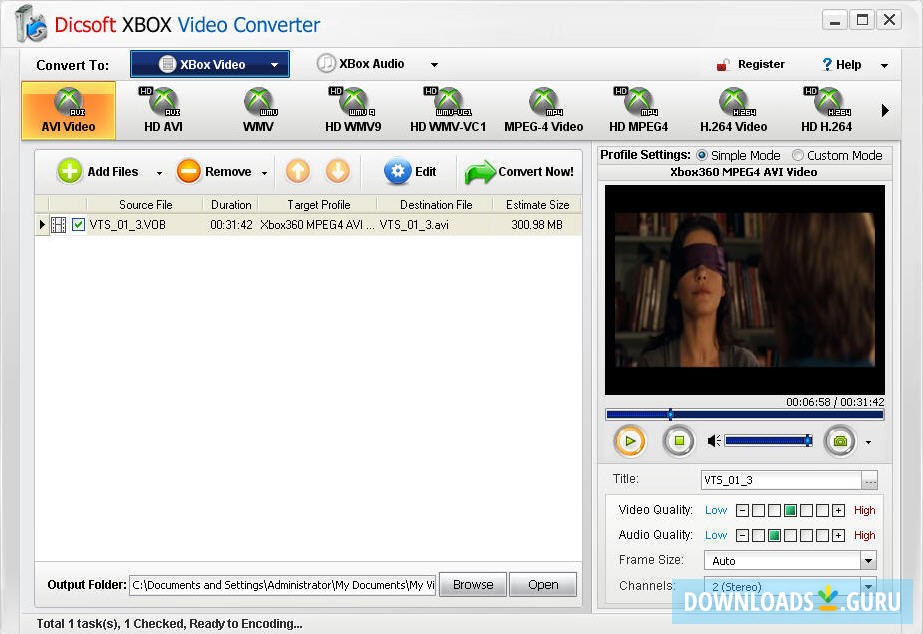Select the MPEG-4 Video profile

[543, 108]
